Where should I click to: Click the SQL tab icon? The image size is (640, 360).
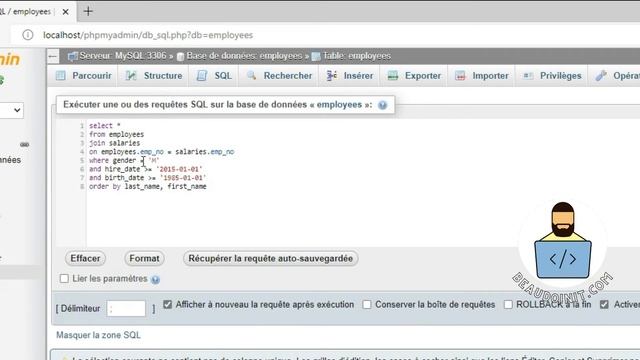click(x=202, y=76)
